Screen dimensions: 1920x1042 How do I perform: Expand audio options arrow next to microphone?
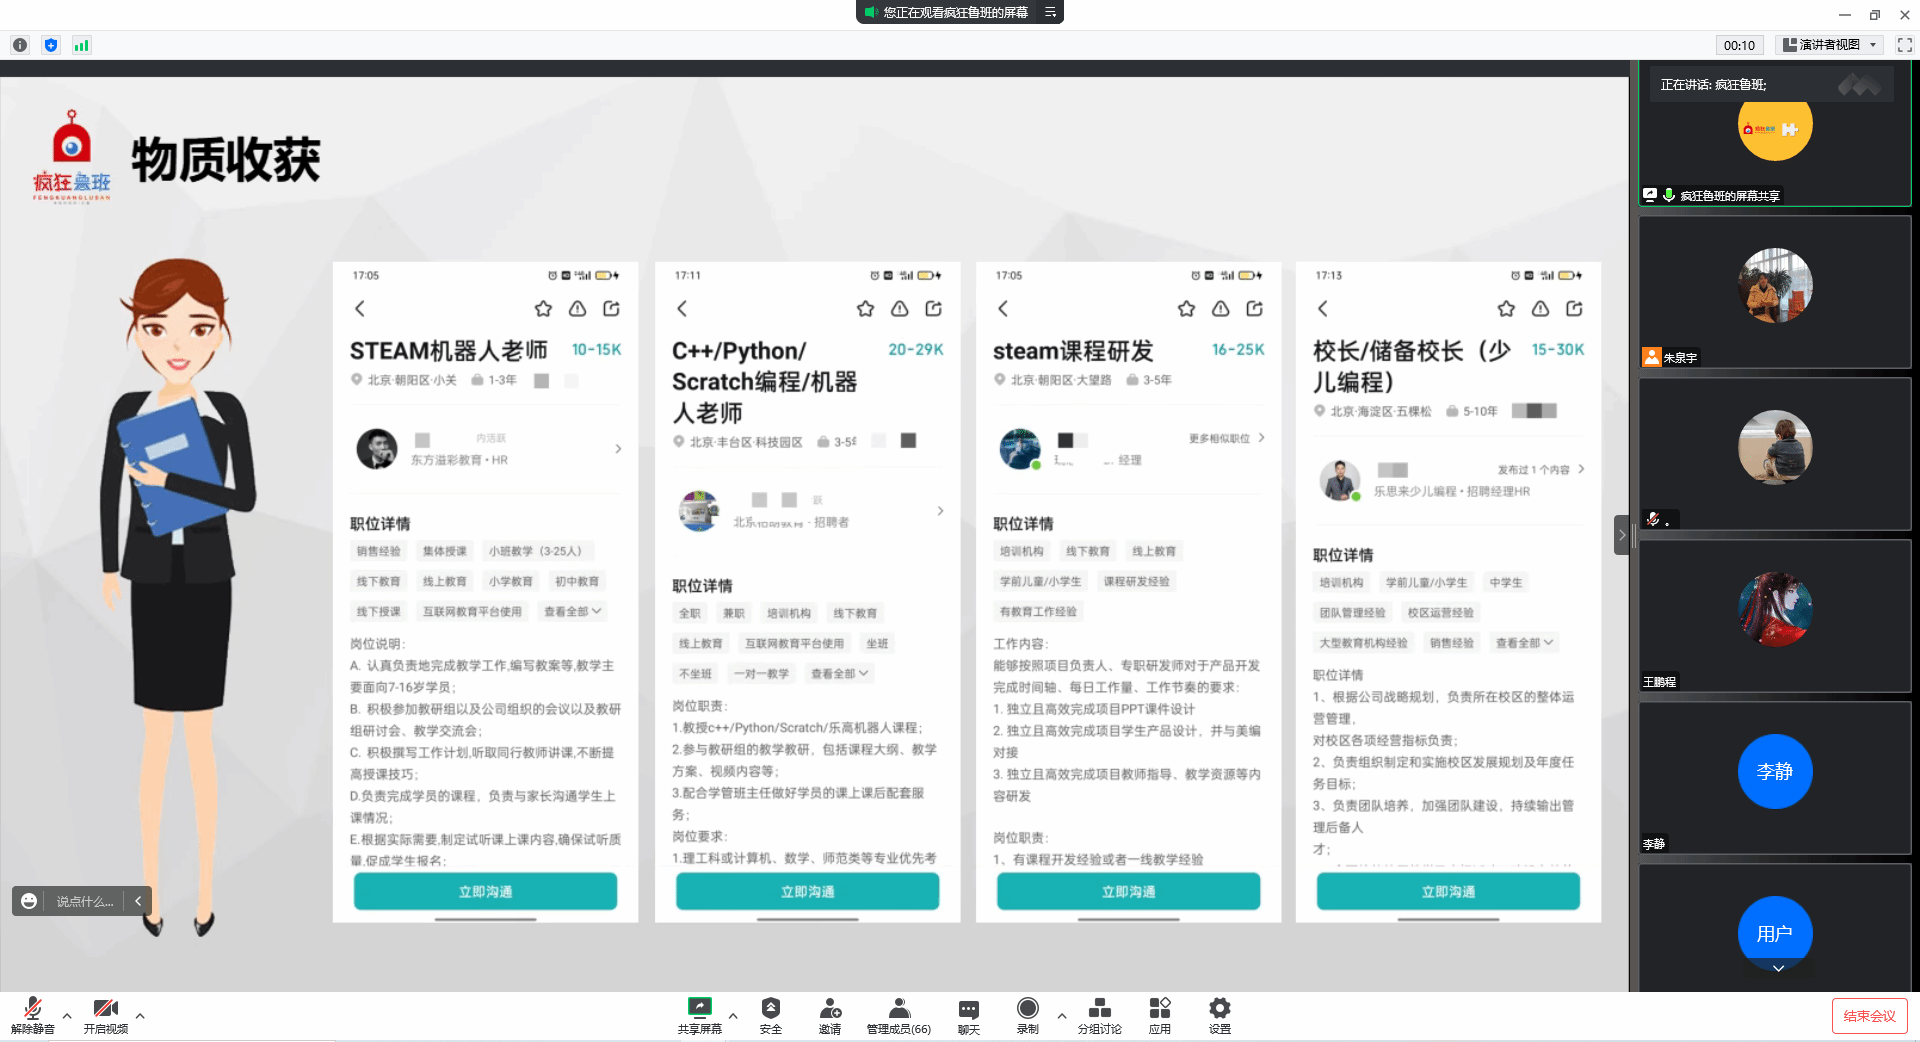(x=67, y=1016)
